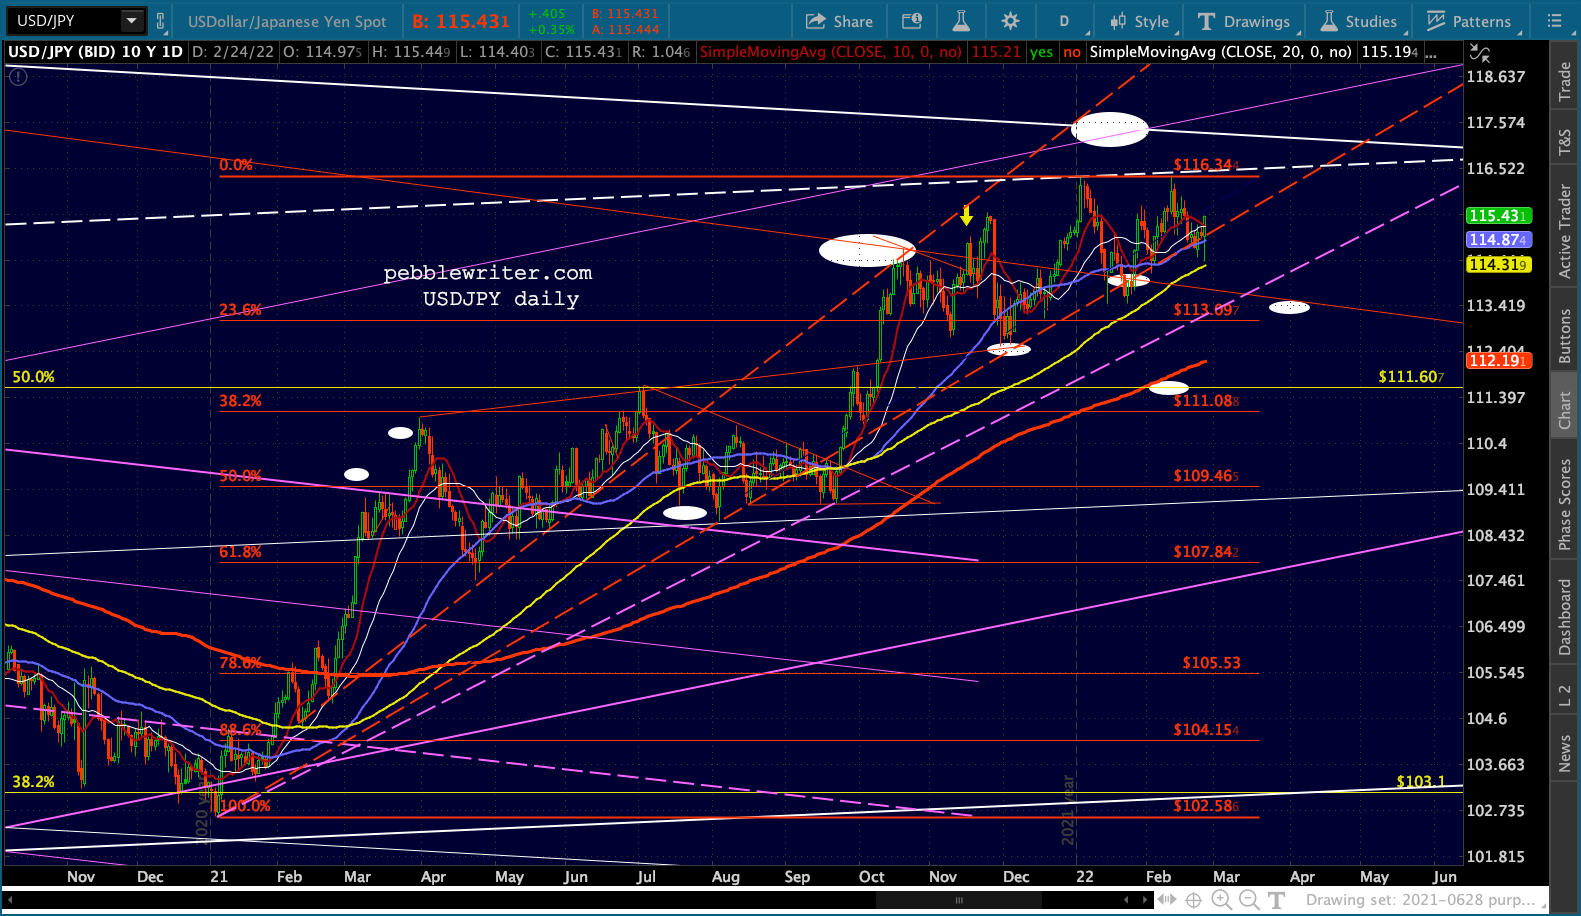
Task: Click the scroll right arrow on time axis
Action: pyautogui.click(x=1146, y=900)
